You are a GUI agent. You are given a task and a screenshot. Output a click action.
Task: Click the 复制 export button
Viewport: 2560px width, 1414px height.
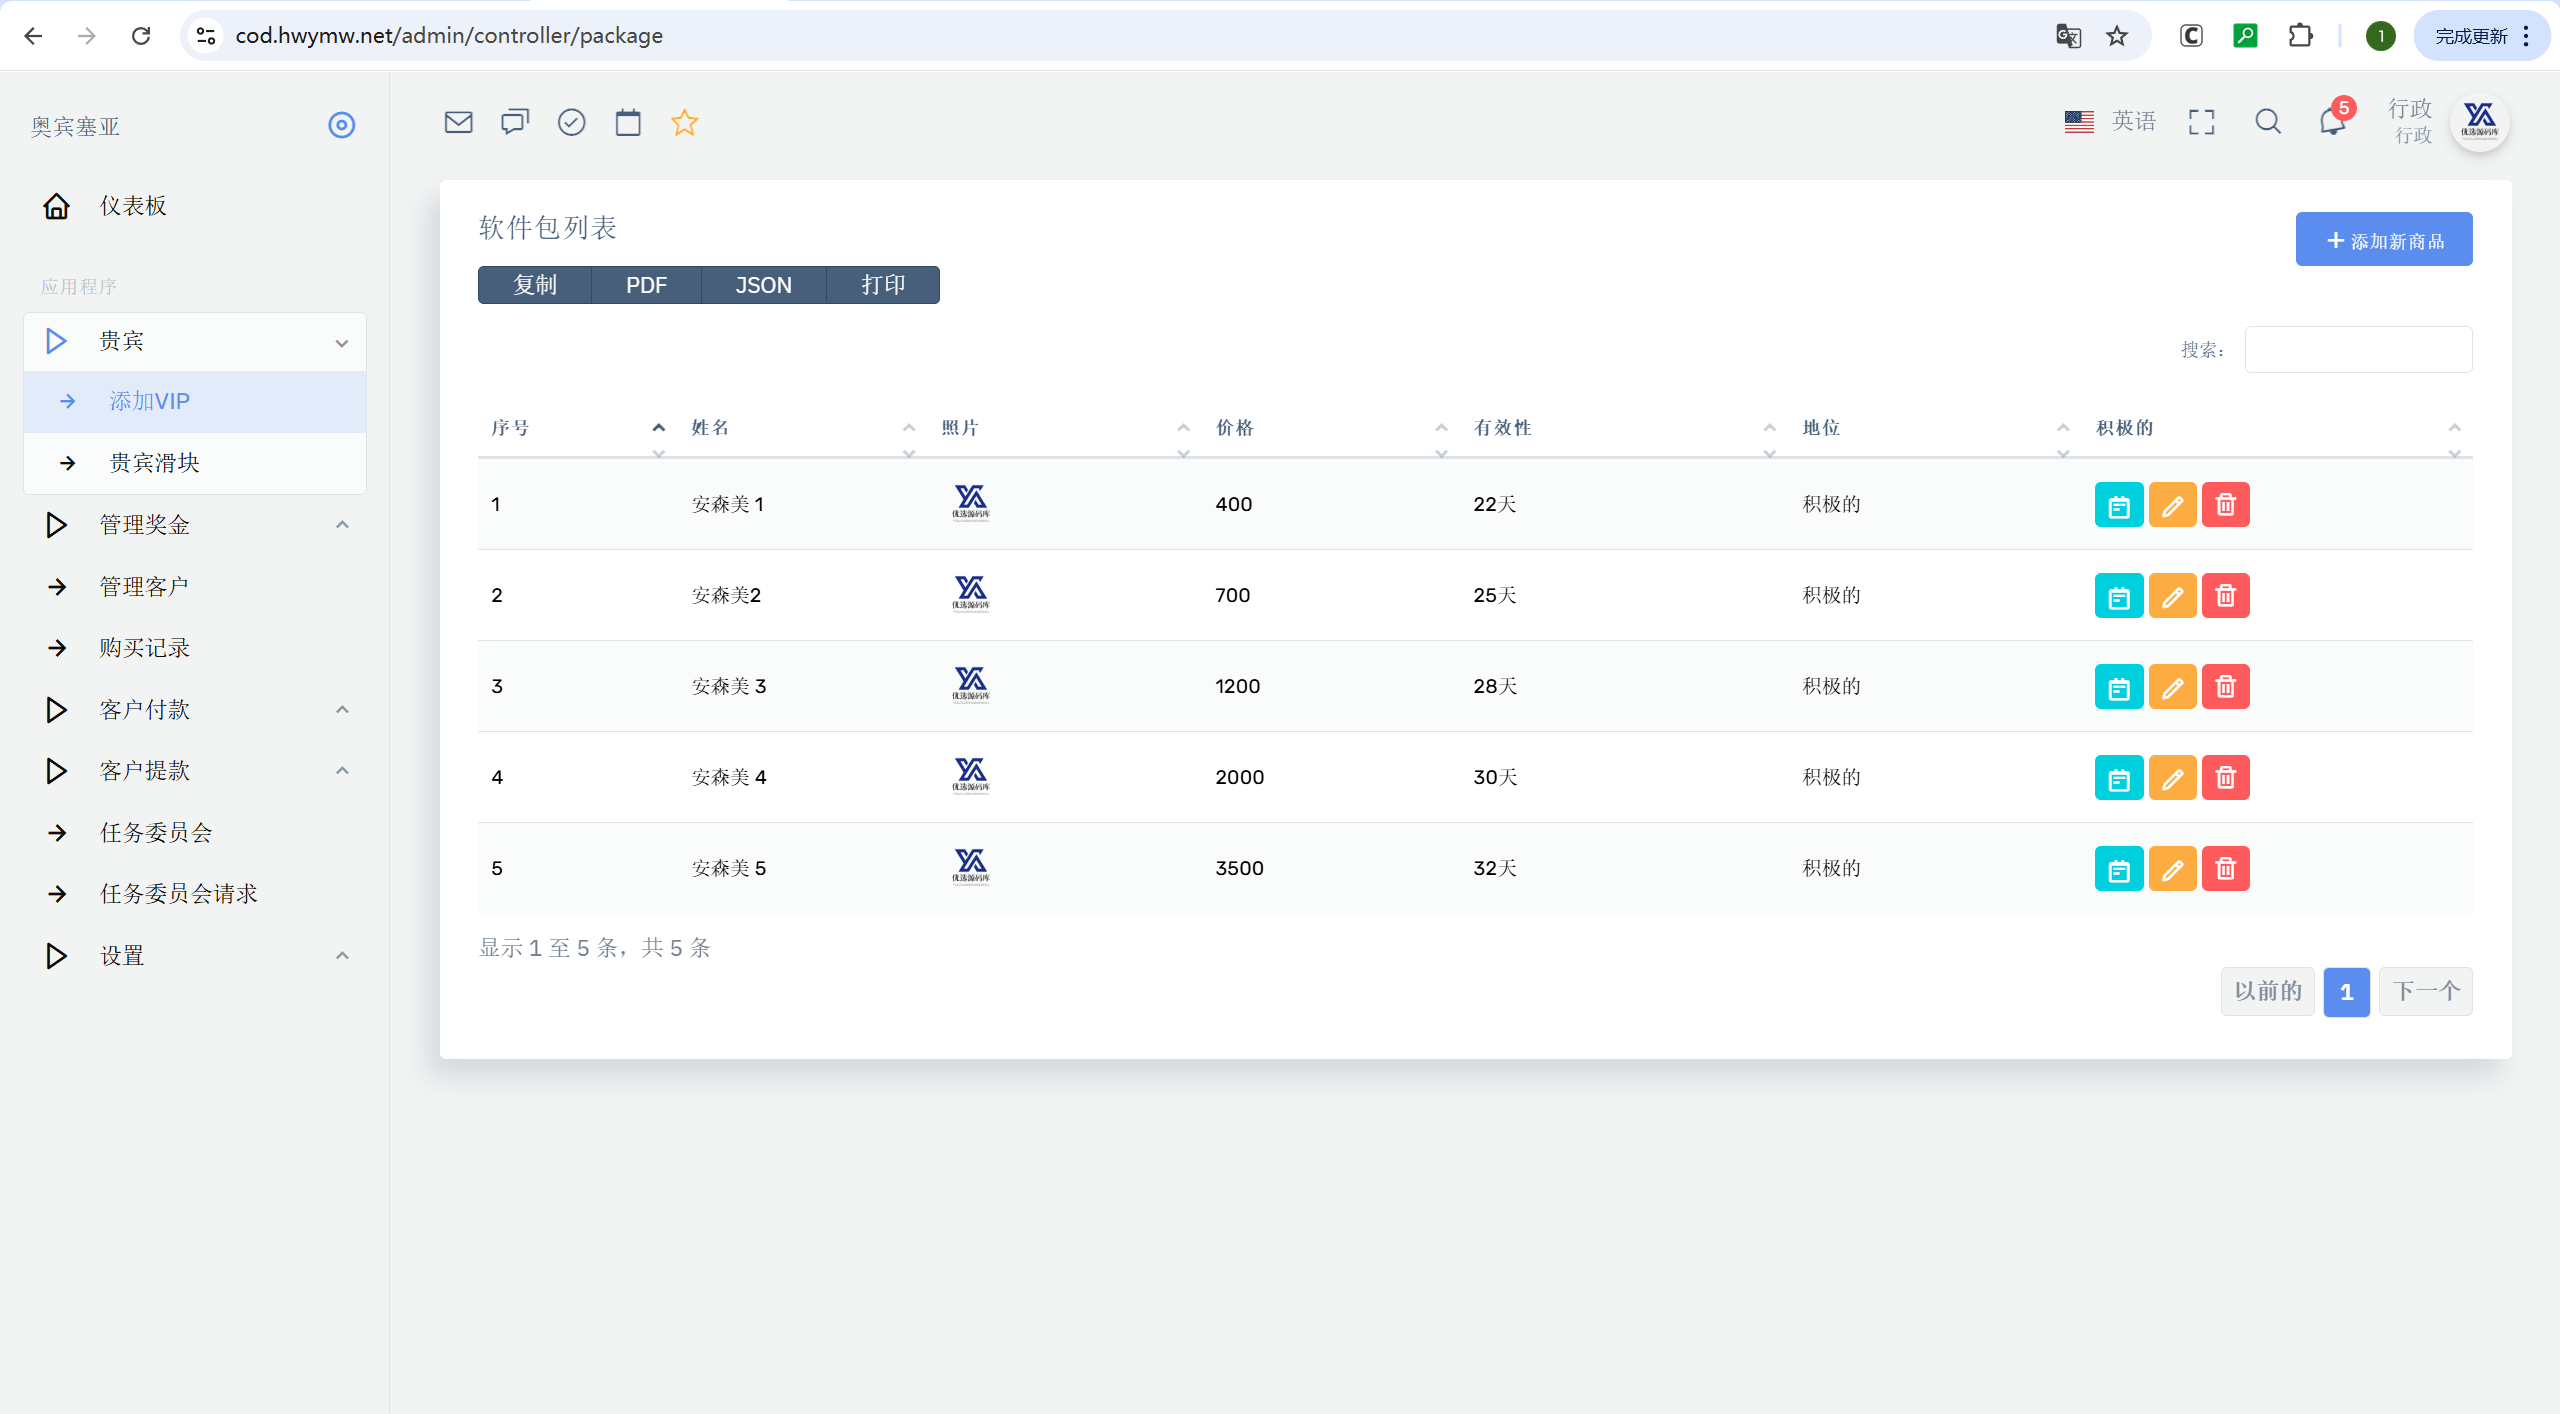pyautogui.click(x=535, y=285)
